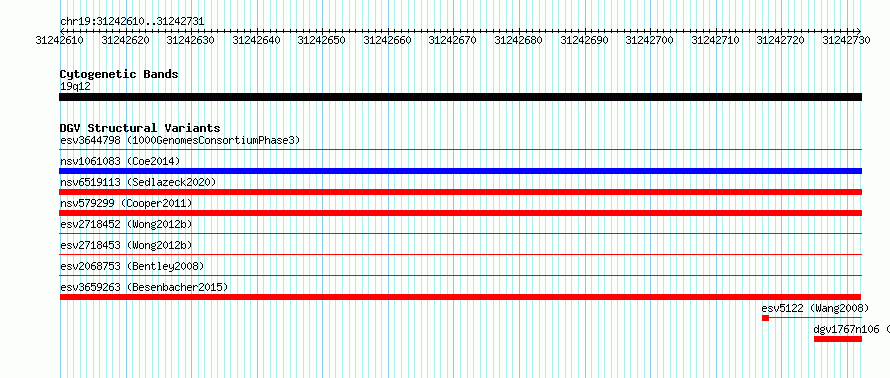Select the small red esv5122 block

[766, 318]
